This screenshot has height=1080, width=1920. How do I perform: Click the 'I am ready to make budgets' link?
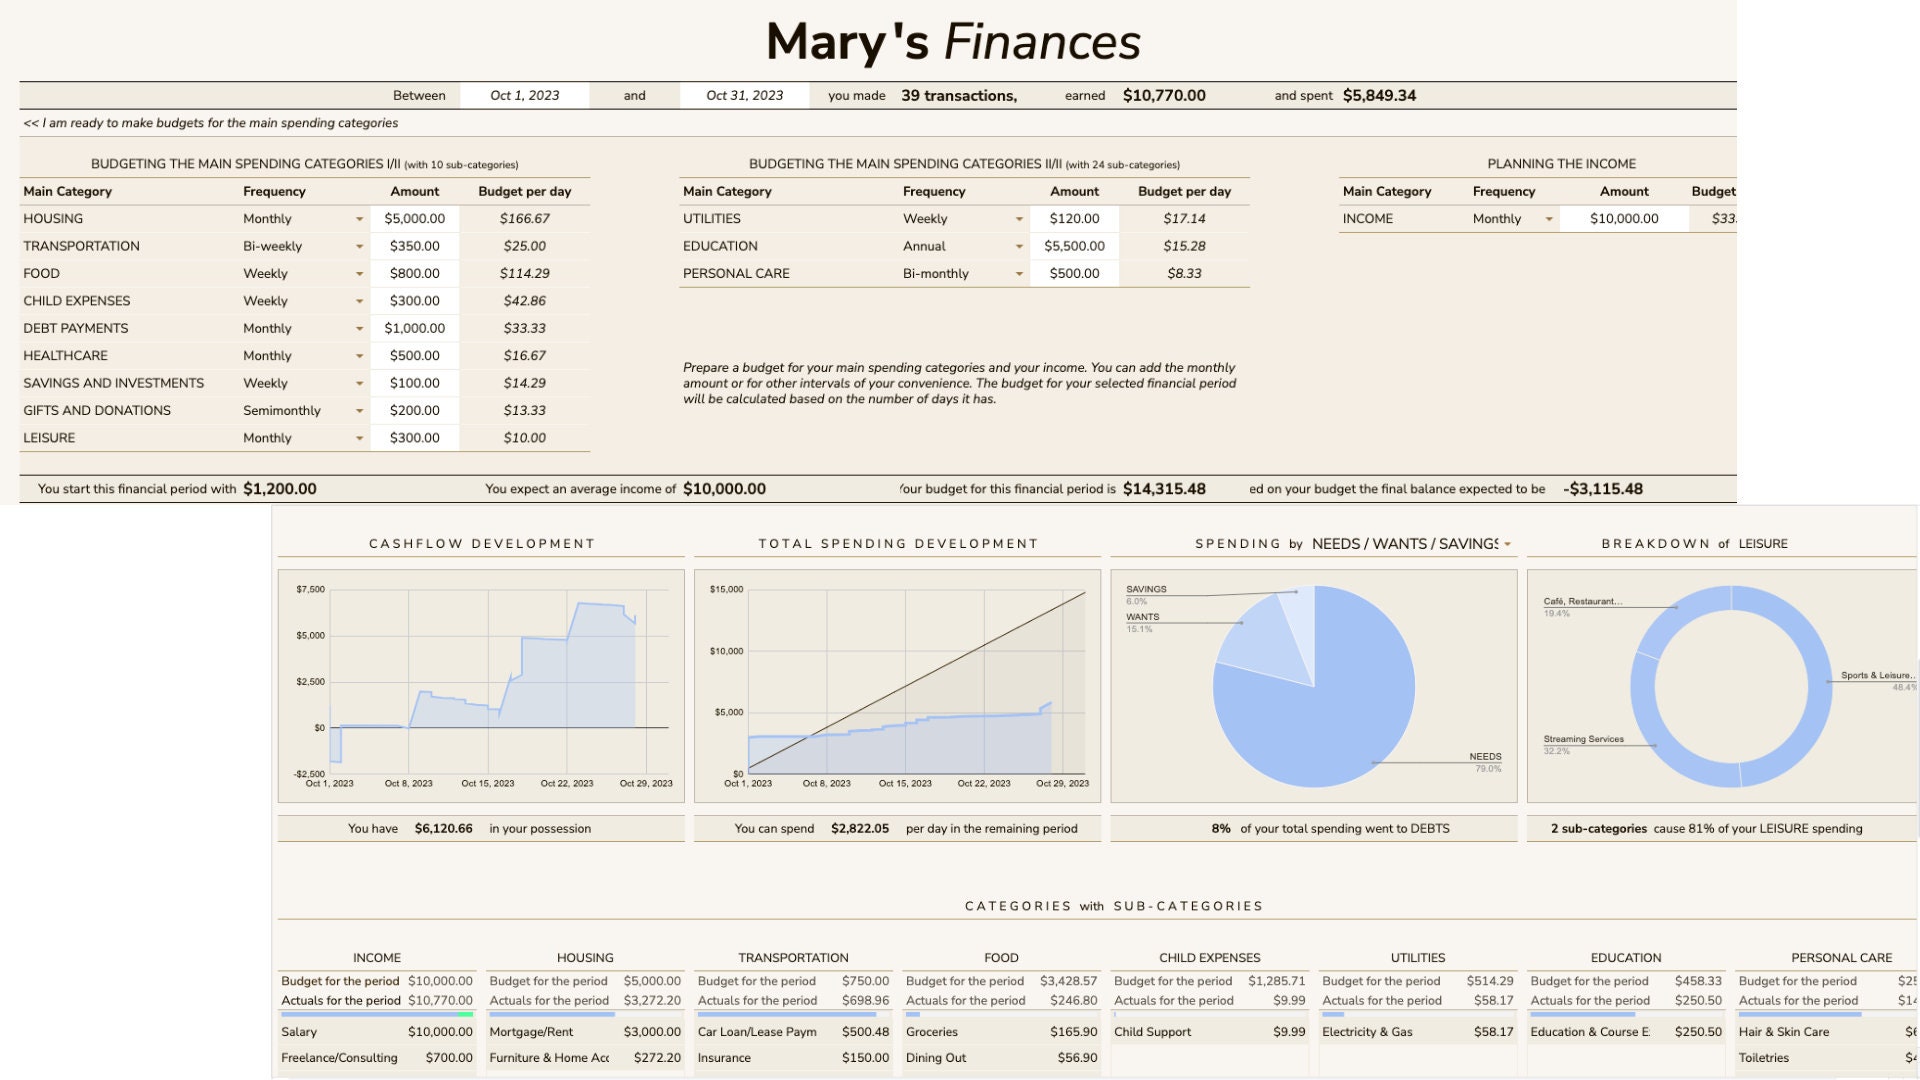210,123
